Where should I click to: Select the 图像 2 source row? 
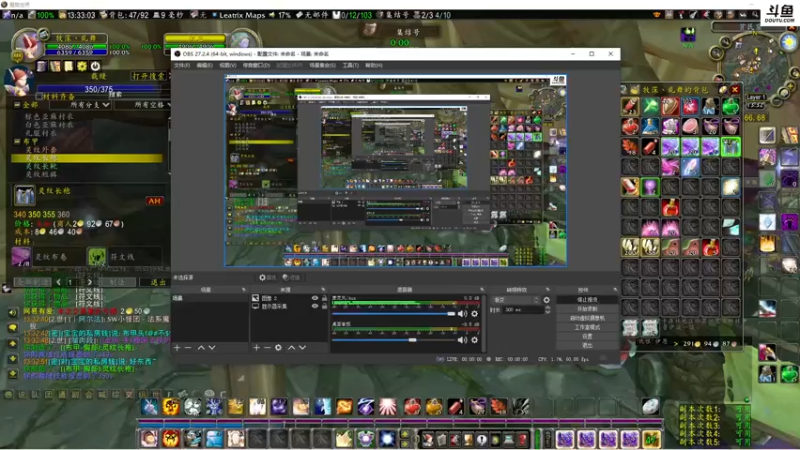pos(289,298)
